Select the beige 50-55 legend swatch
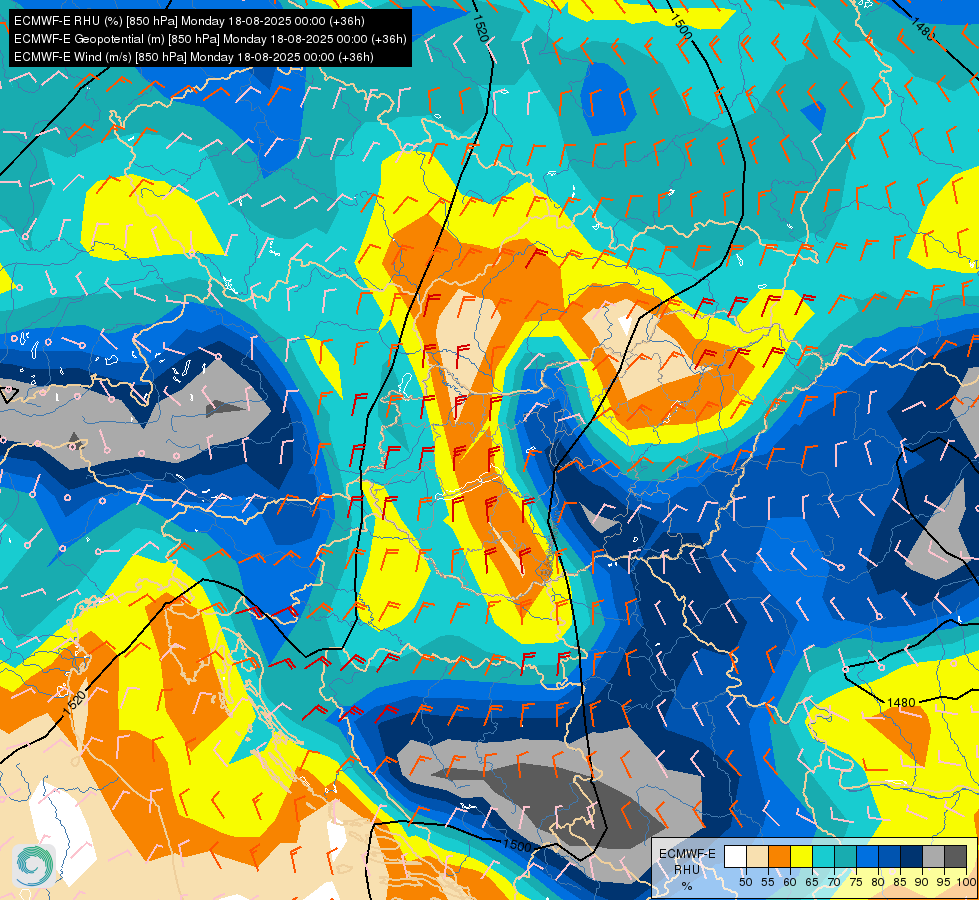Image resolution: width=979 pixels, height=900 pixels. (757, 856)
